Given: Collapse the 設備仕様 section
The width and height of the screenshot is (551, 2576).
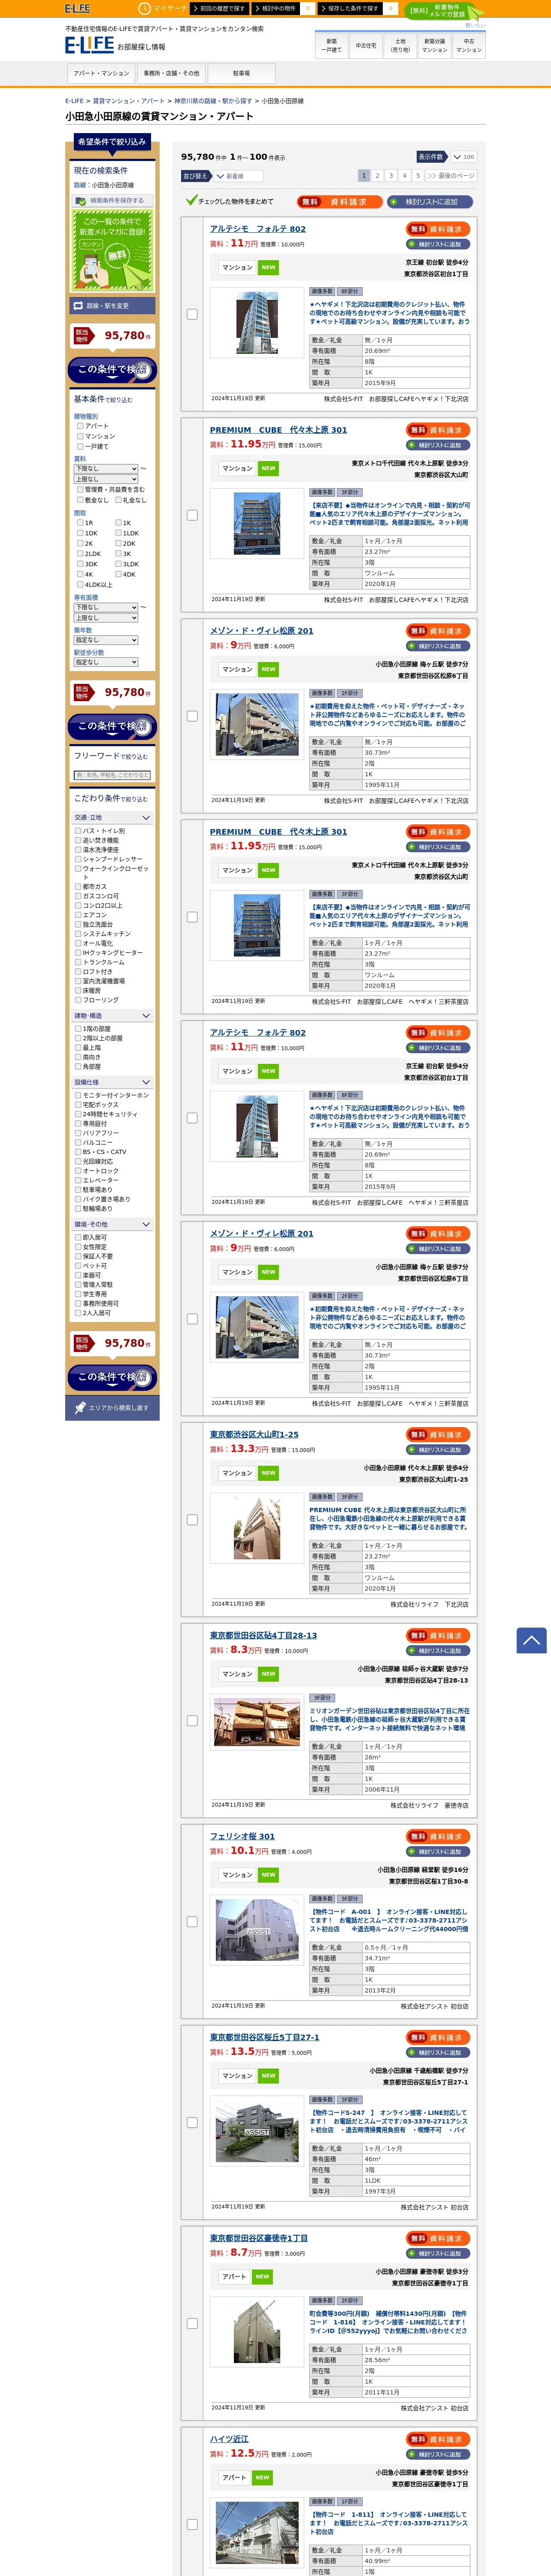Looking at the screenshot, I should [112, 1082].
